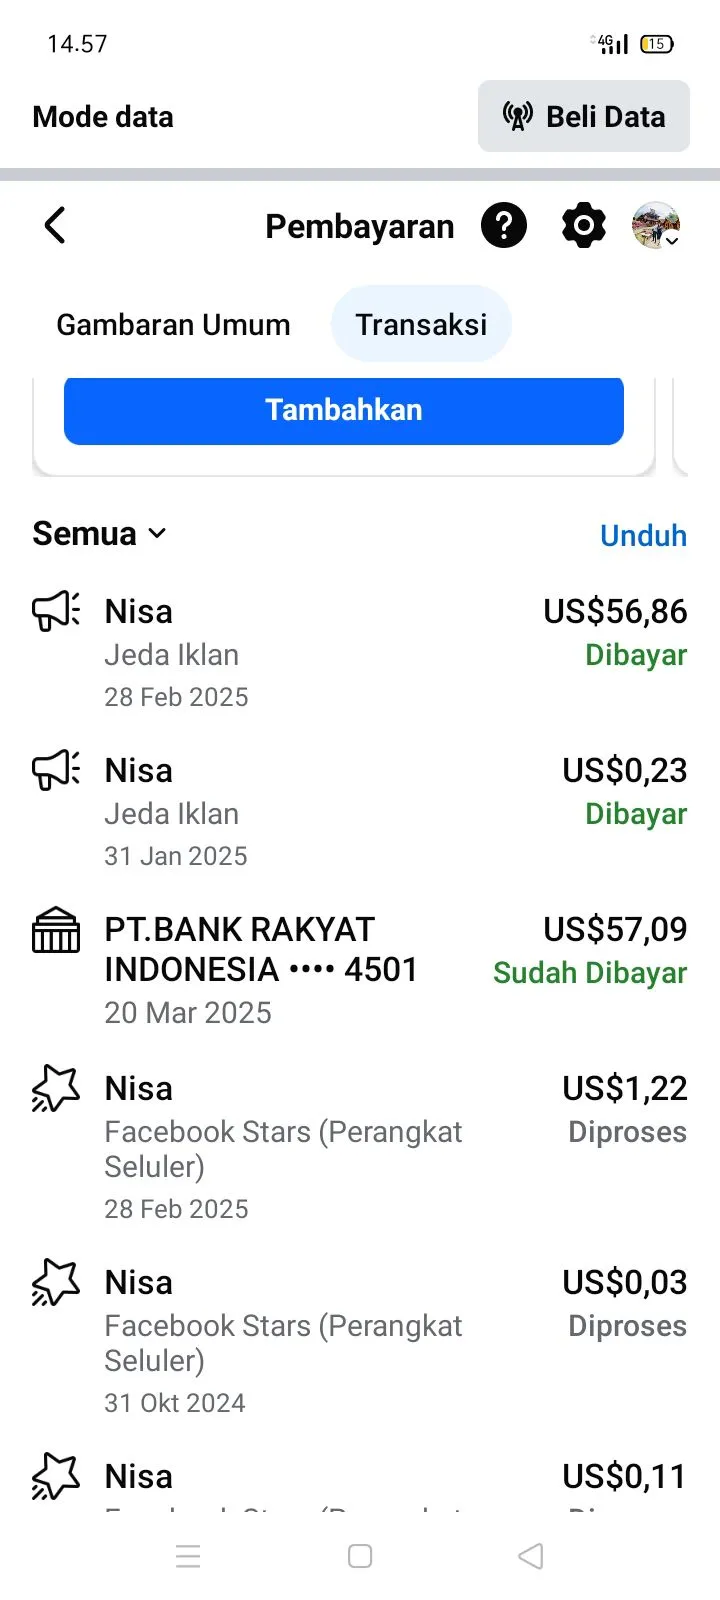Click the Unduh download link
Screen dimensions: 720x1600
click(643, 536)
